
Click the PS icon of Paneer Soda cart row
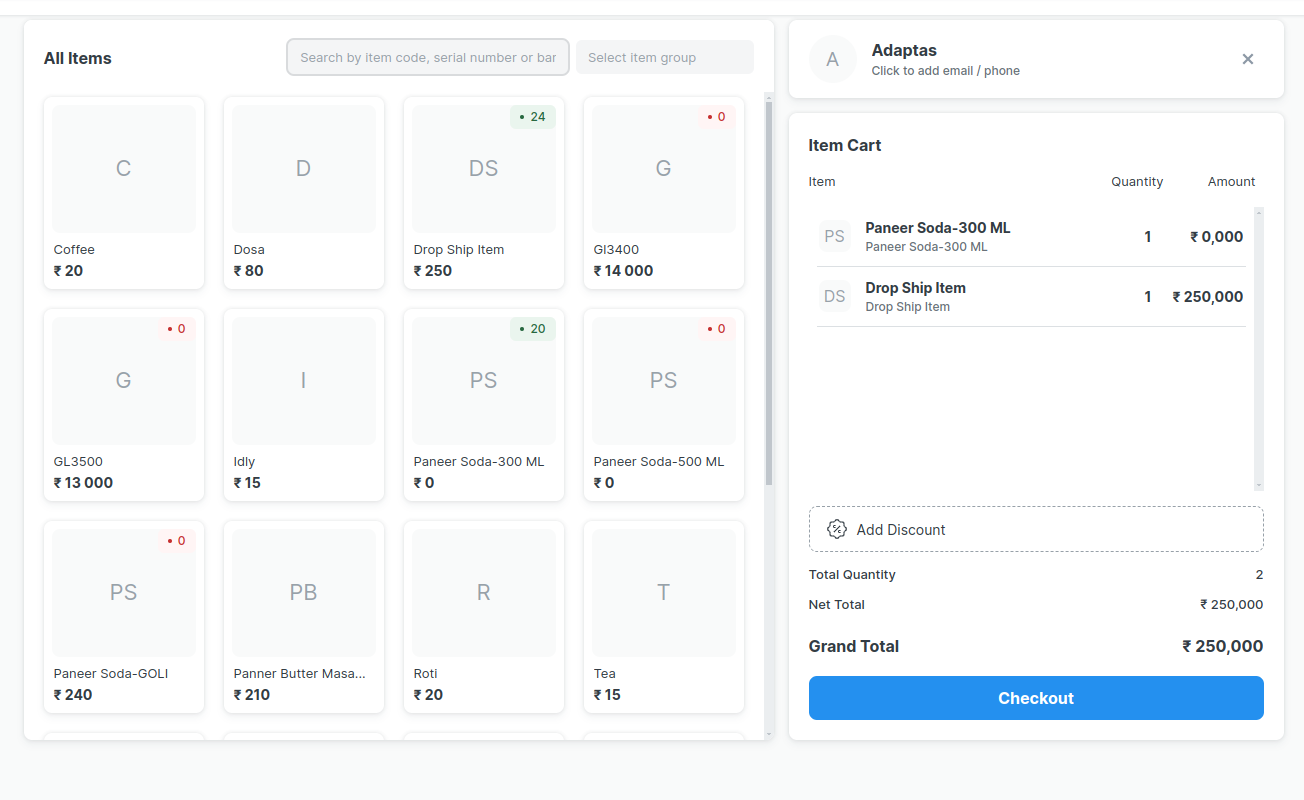coord(834,237)
